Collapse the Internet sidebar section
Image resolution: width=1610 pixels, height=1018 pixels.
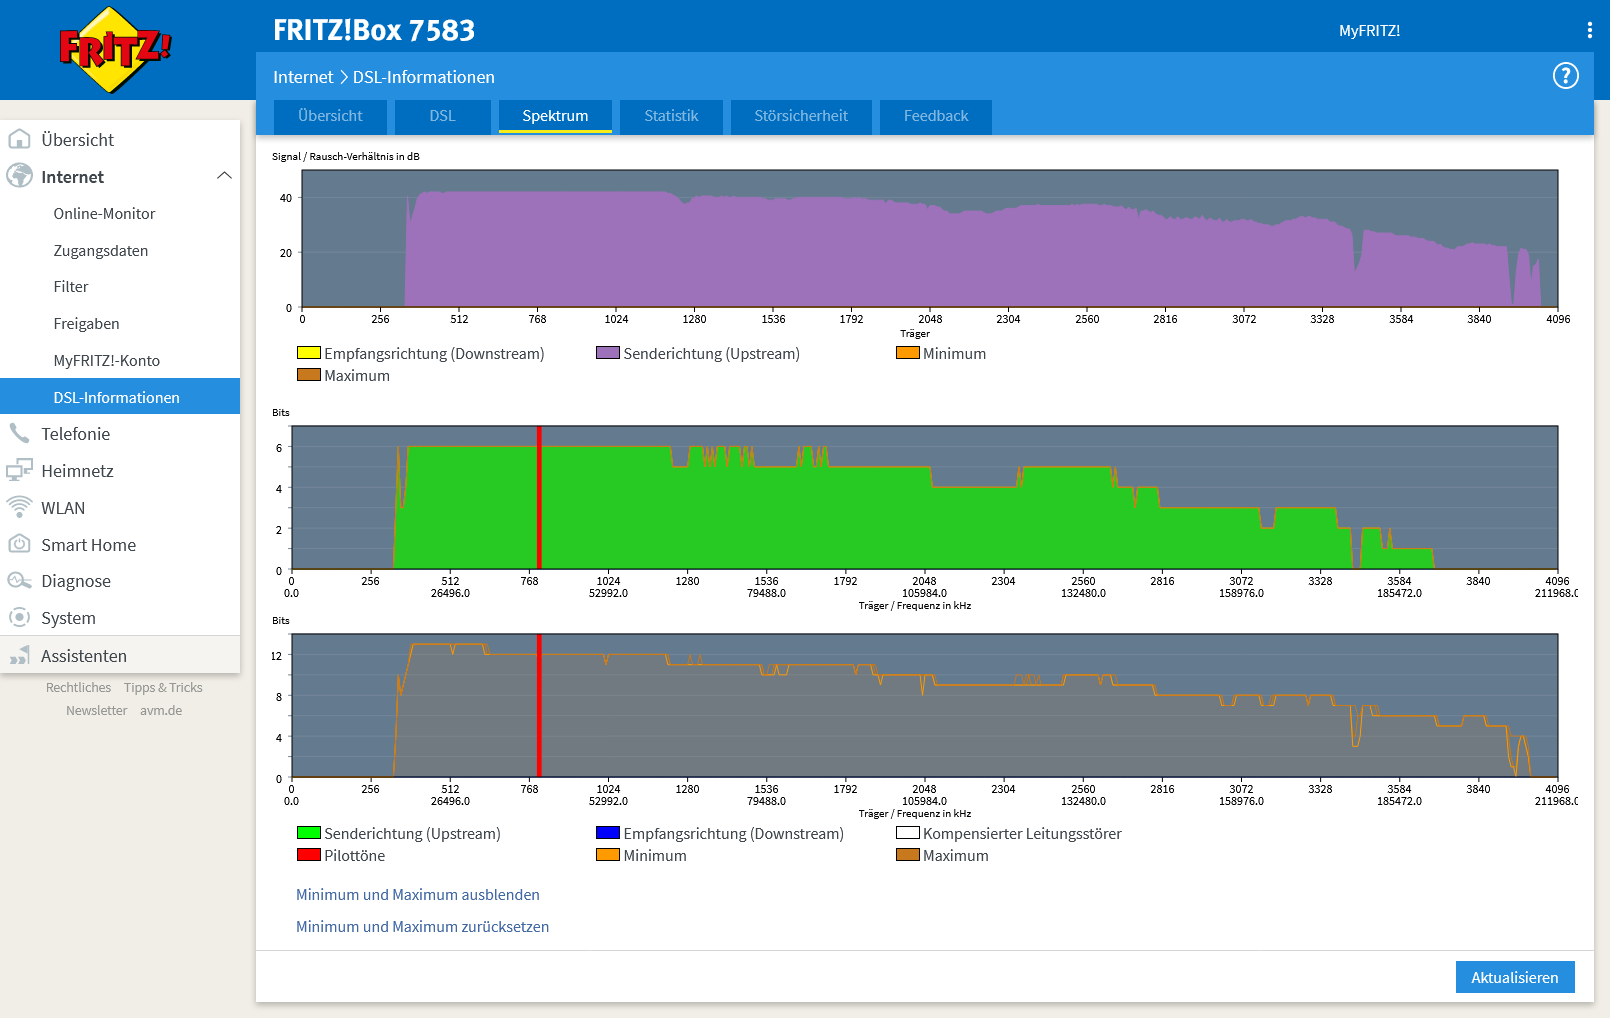click(x=226, y=176)
